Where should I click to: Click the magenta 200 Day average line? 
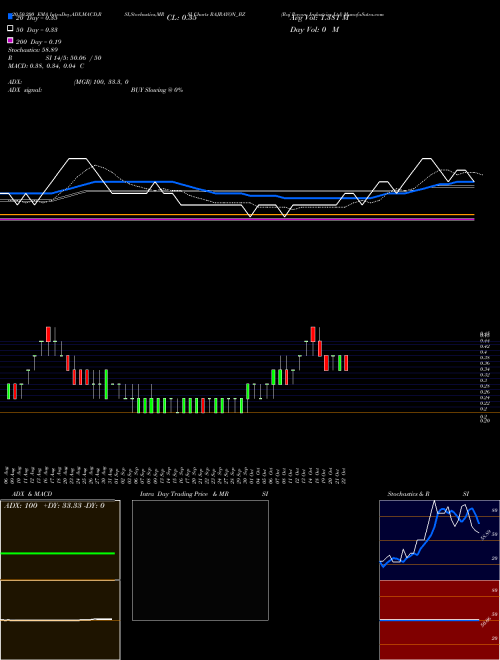pos(237,219)
